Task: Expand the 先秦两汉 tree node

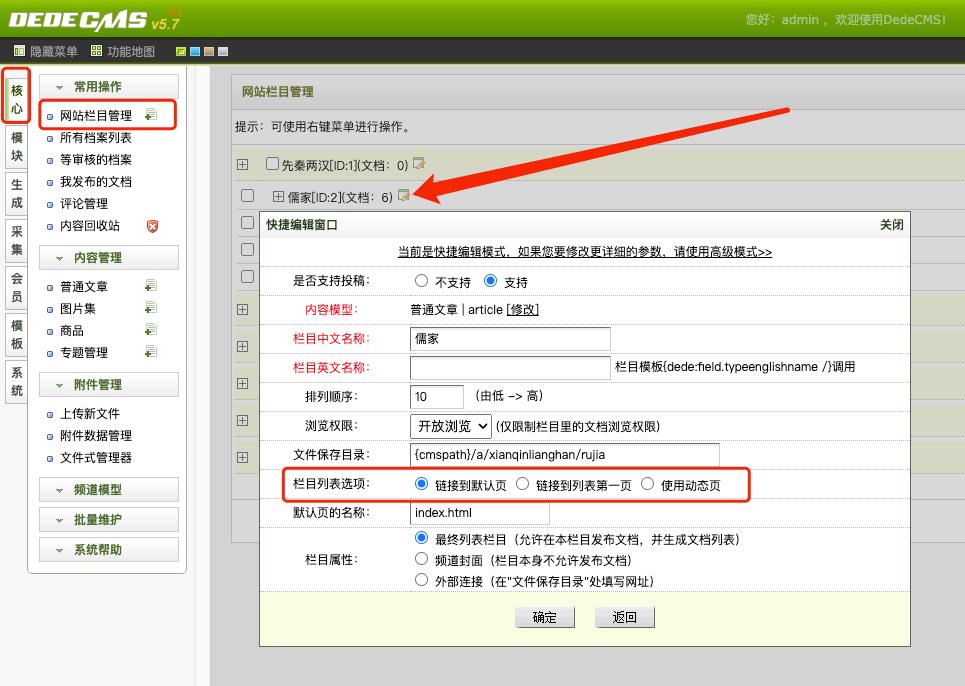Action: pyautogui.click(x=242, y=164)
